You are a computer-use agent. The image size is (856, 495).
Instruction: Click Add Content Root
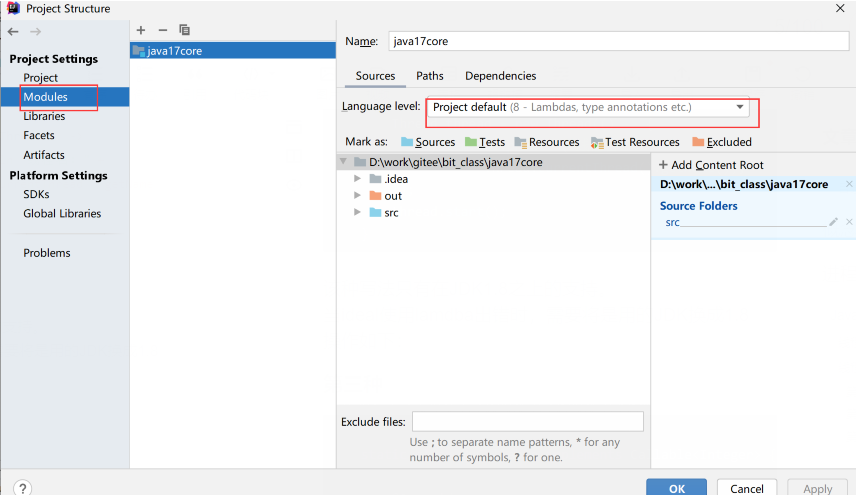tap(711, 165)
